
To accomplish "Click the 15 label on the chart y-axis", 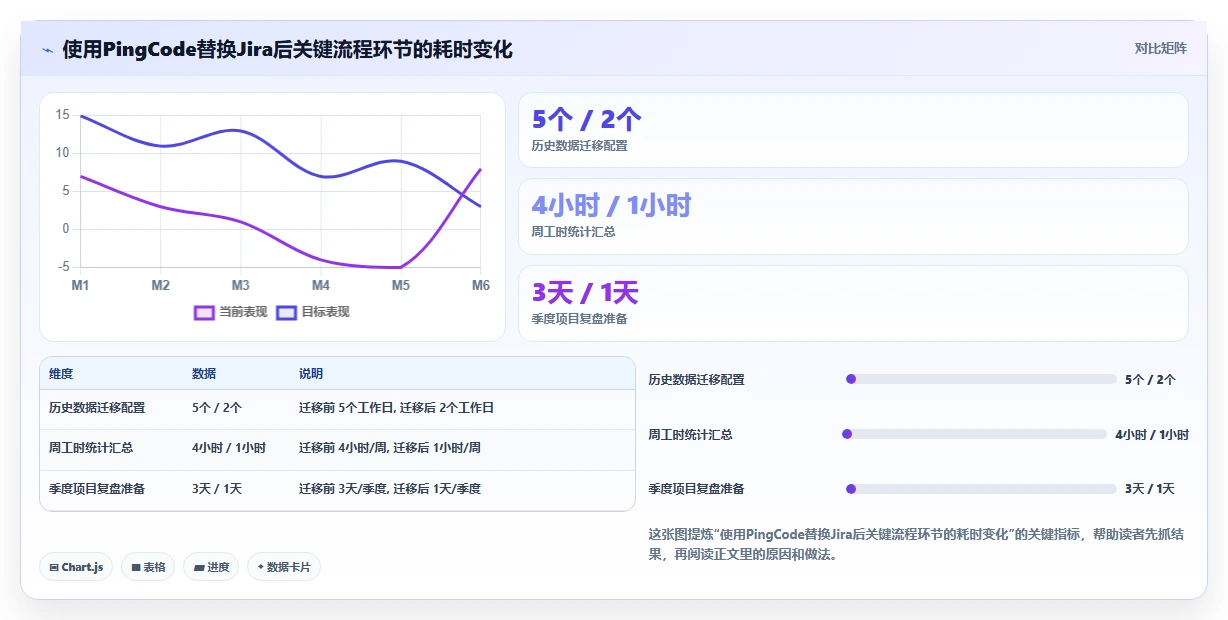I will click(62, 115).
